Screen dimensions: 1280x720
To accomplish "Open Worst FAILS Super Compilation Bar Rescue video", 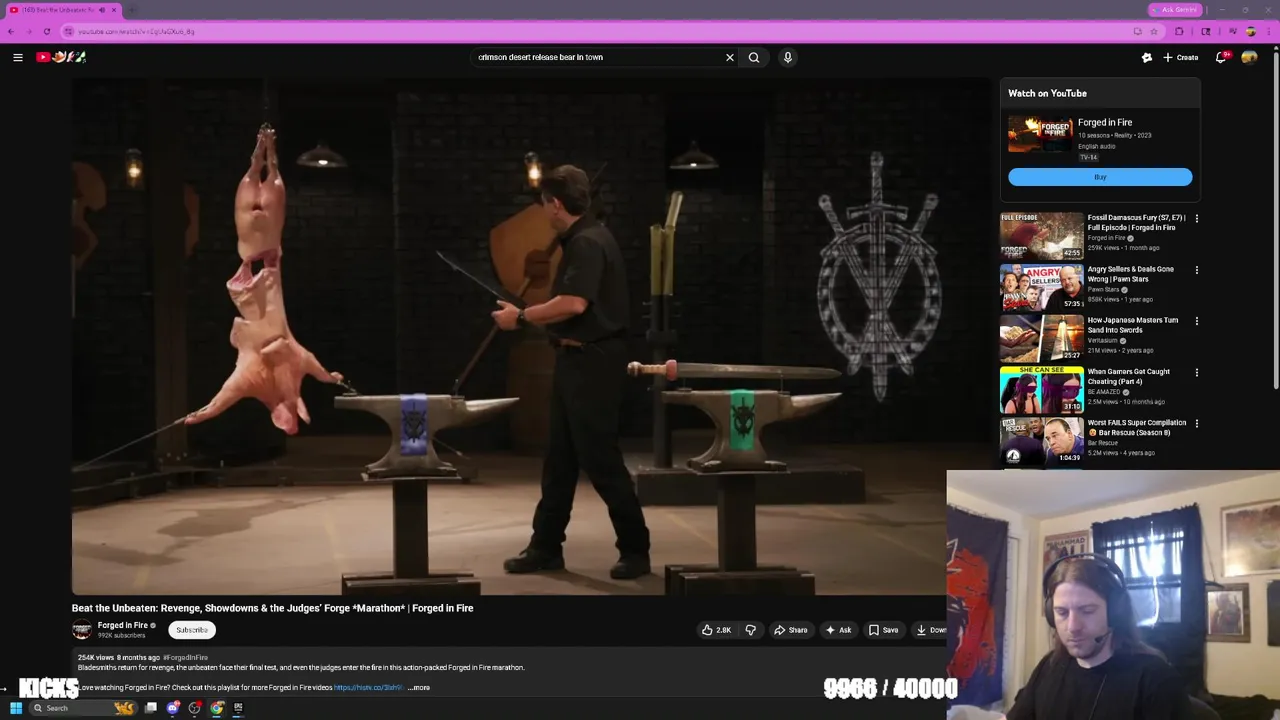I will tap(1137, 427).
